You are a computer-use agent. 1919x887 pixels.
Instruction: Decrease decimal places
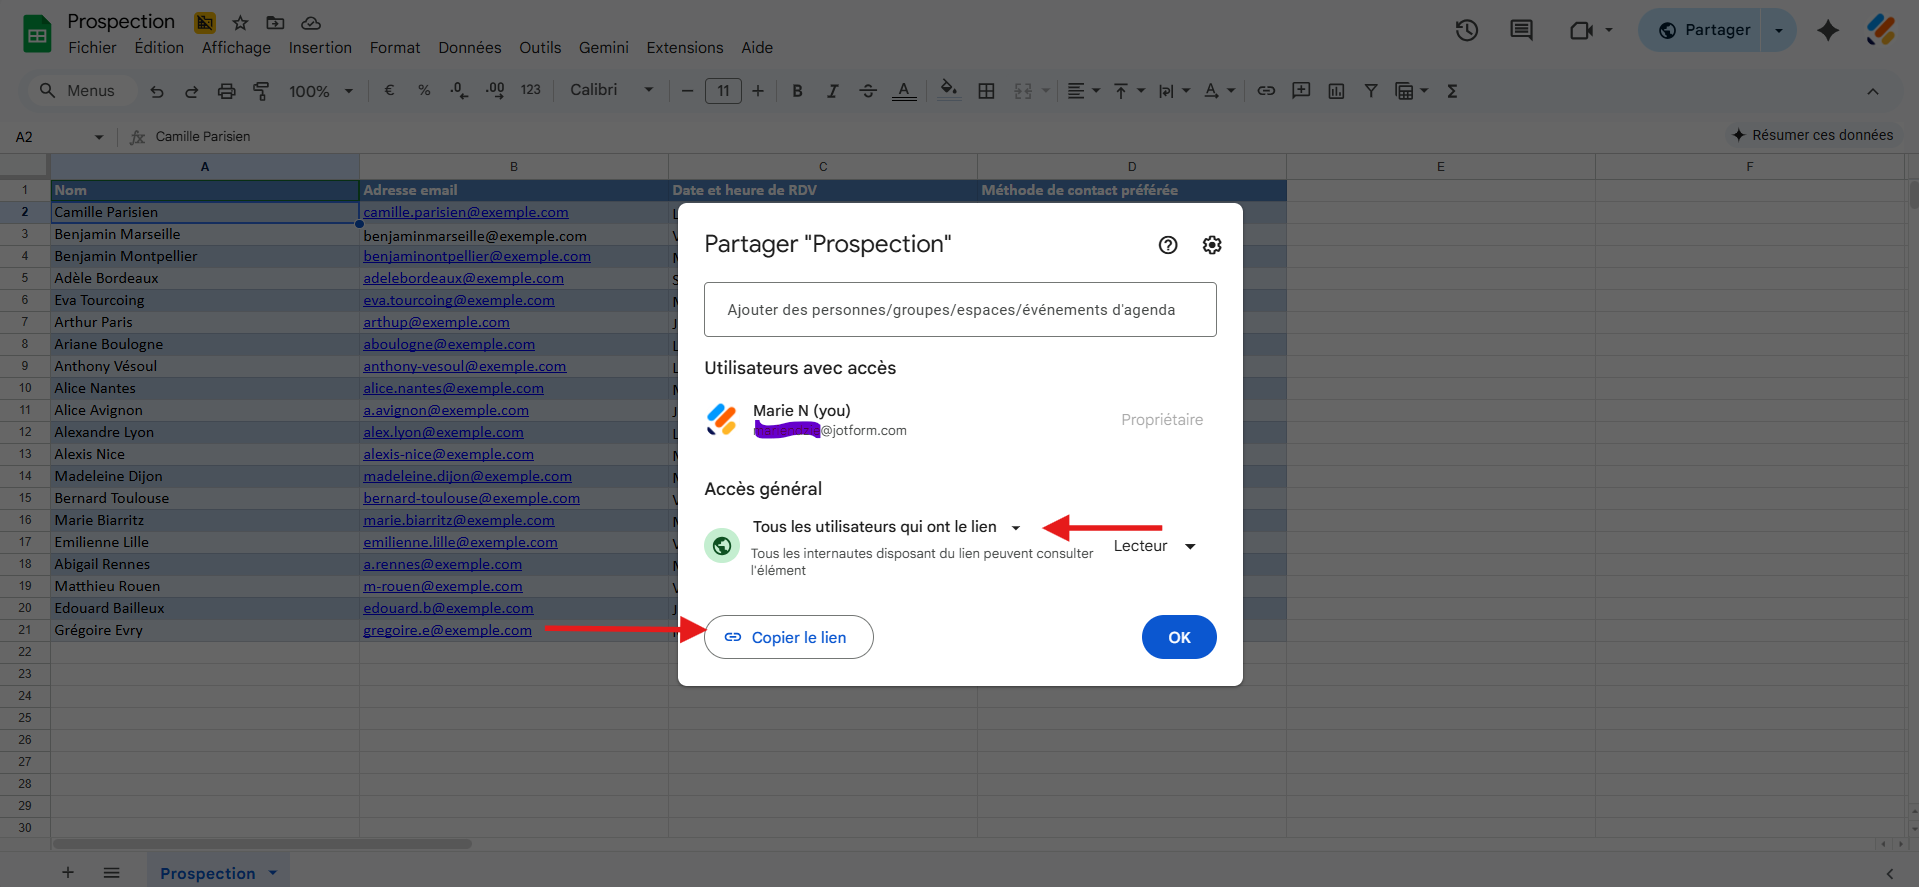point(459,90)
